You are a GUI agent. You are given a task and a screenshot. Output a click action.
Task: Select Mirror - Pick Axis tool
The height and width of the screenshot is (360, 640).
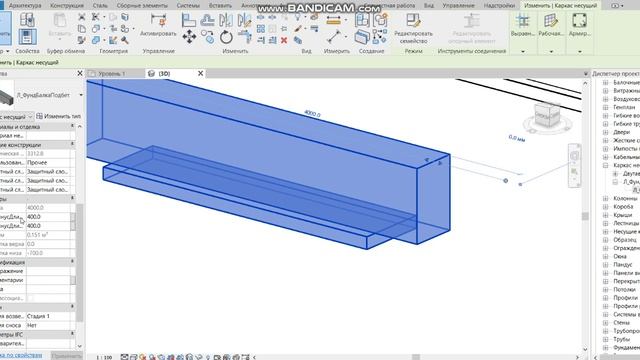coord(226,20)
